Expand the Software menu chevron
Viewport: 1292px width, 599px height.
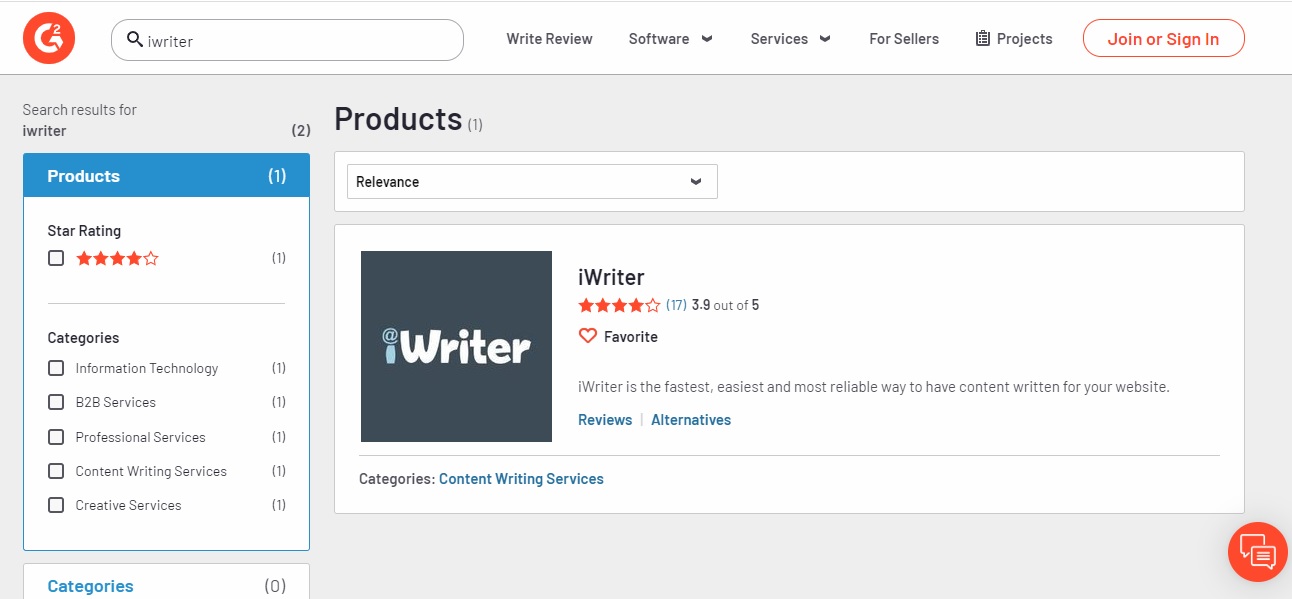pos(707,39)
